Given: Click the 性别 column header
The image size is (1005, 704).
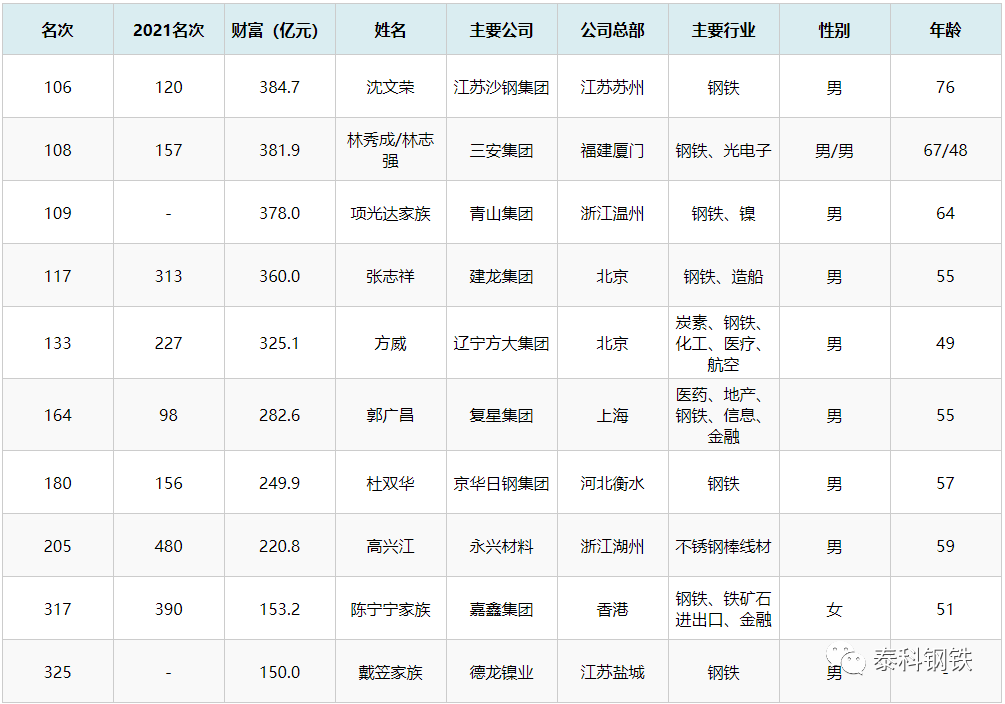Looking at the screenshot, I should [x=834, y=30].
